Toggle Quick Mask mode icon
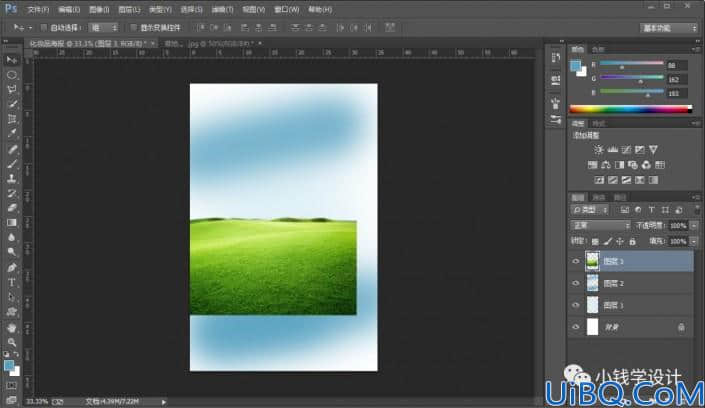 coord(12,386)
